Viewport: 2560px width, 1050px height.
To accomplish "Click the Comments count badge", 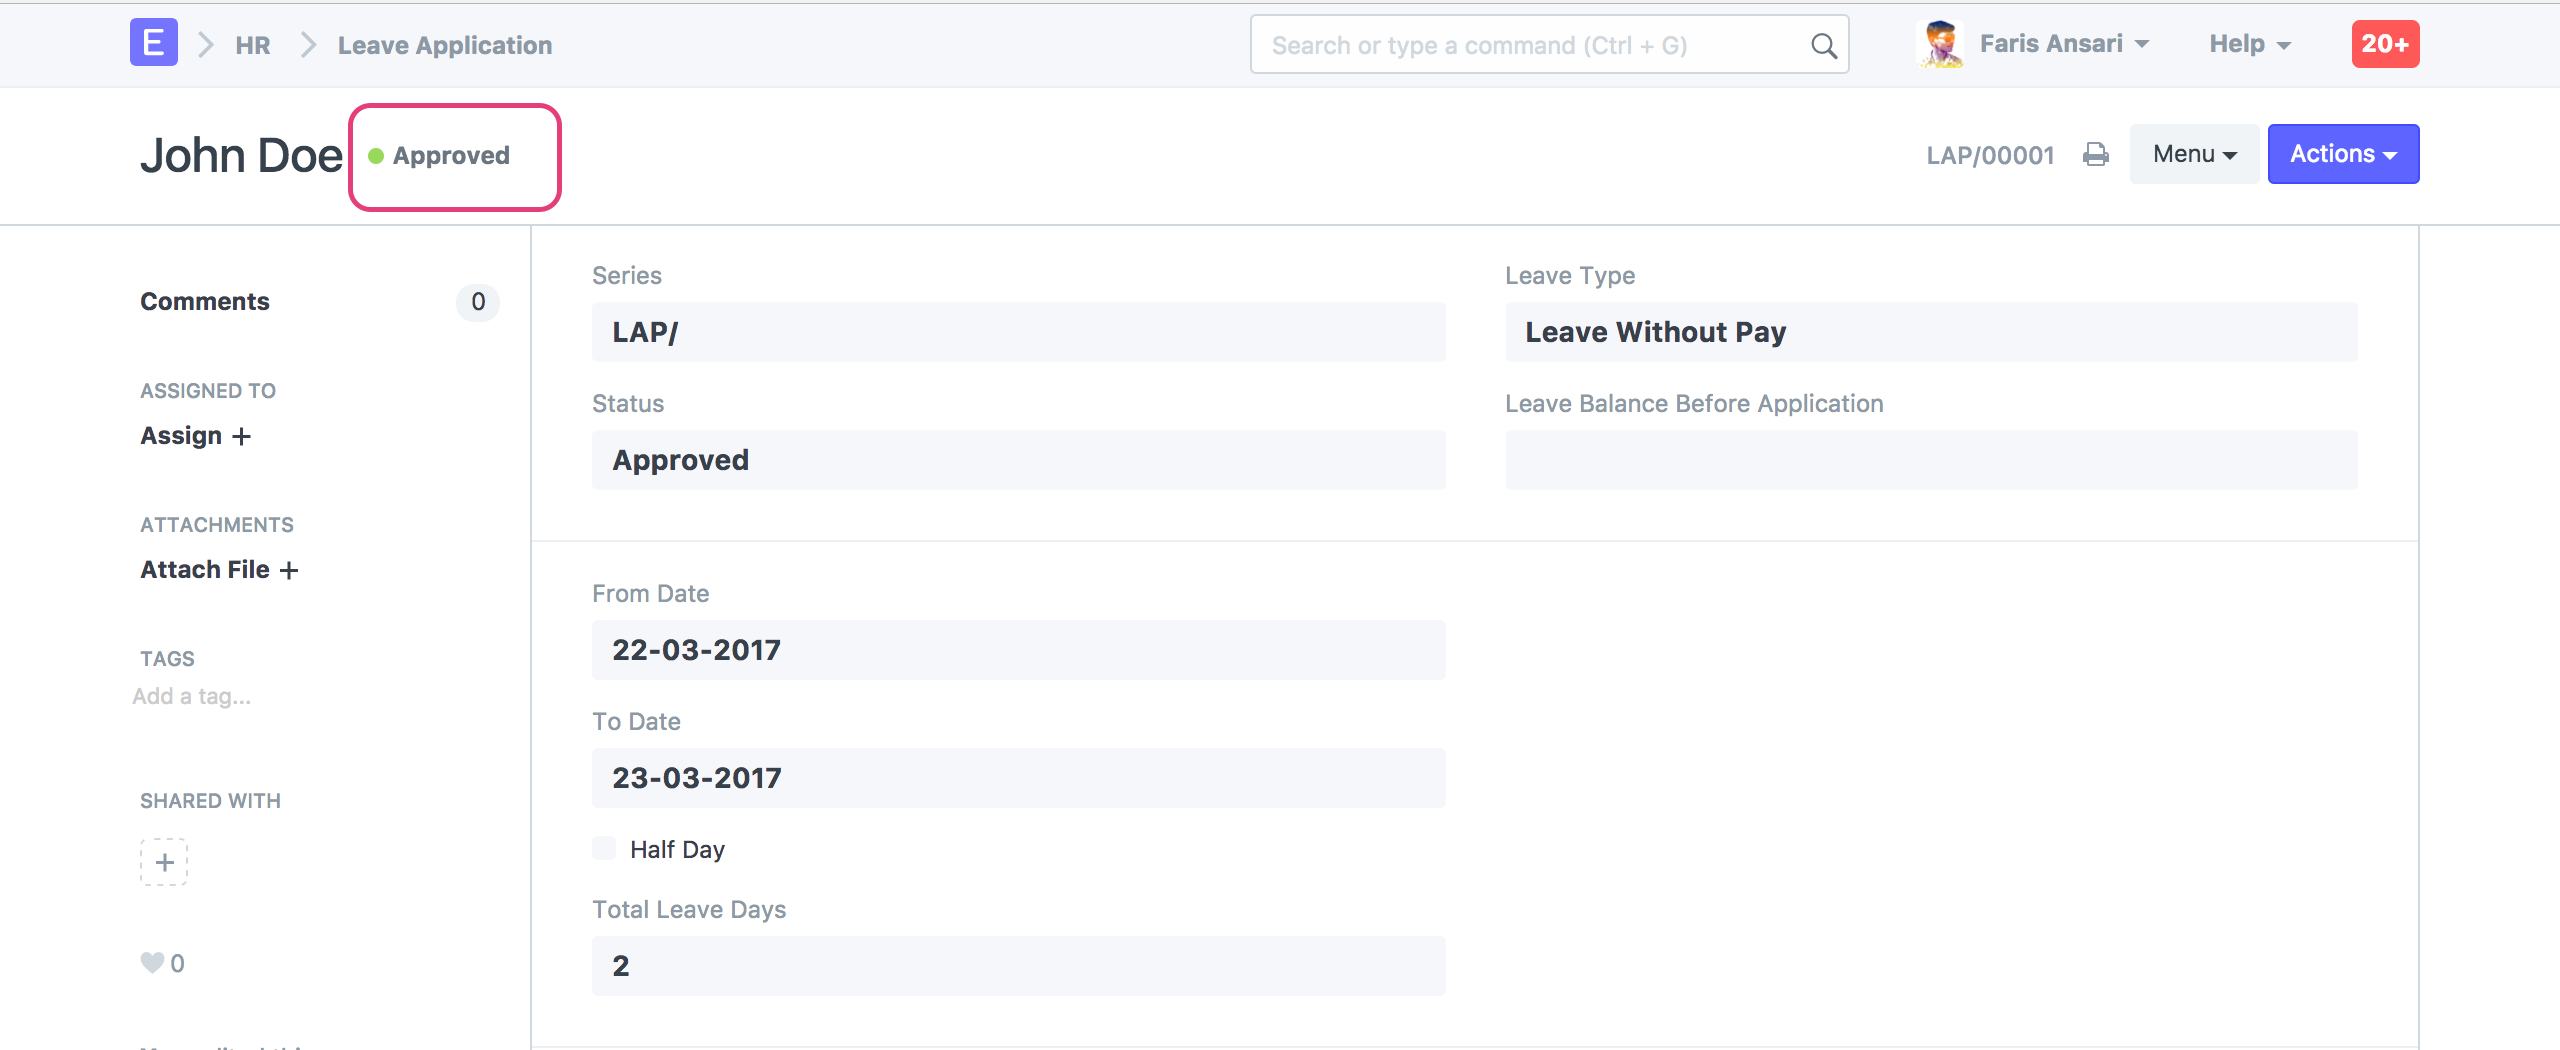I will tap(478, 302).
